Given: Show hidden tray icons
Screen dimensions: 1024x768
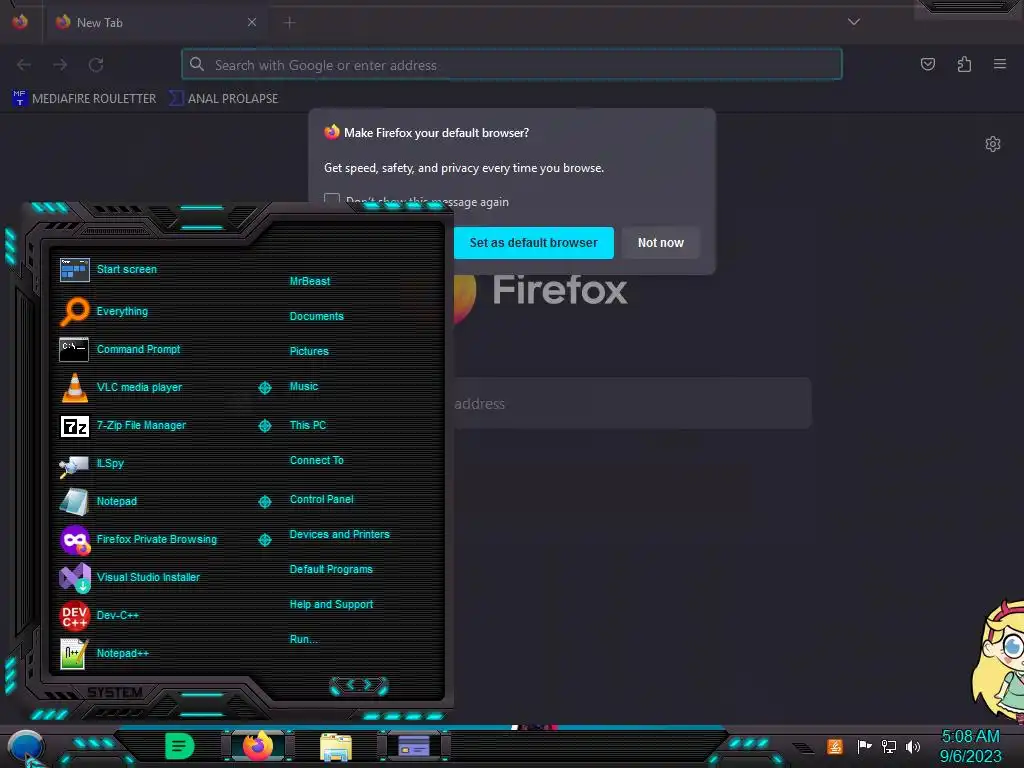Looking at the screenshot, I should coord(803,748).
